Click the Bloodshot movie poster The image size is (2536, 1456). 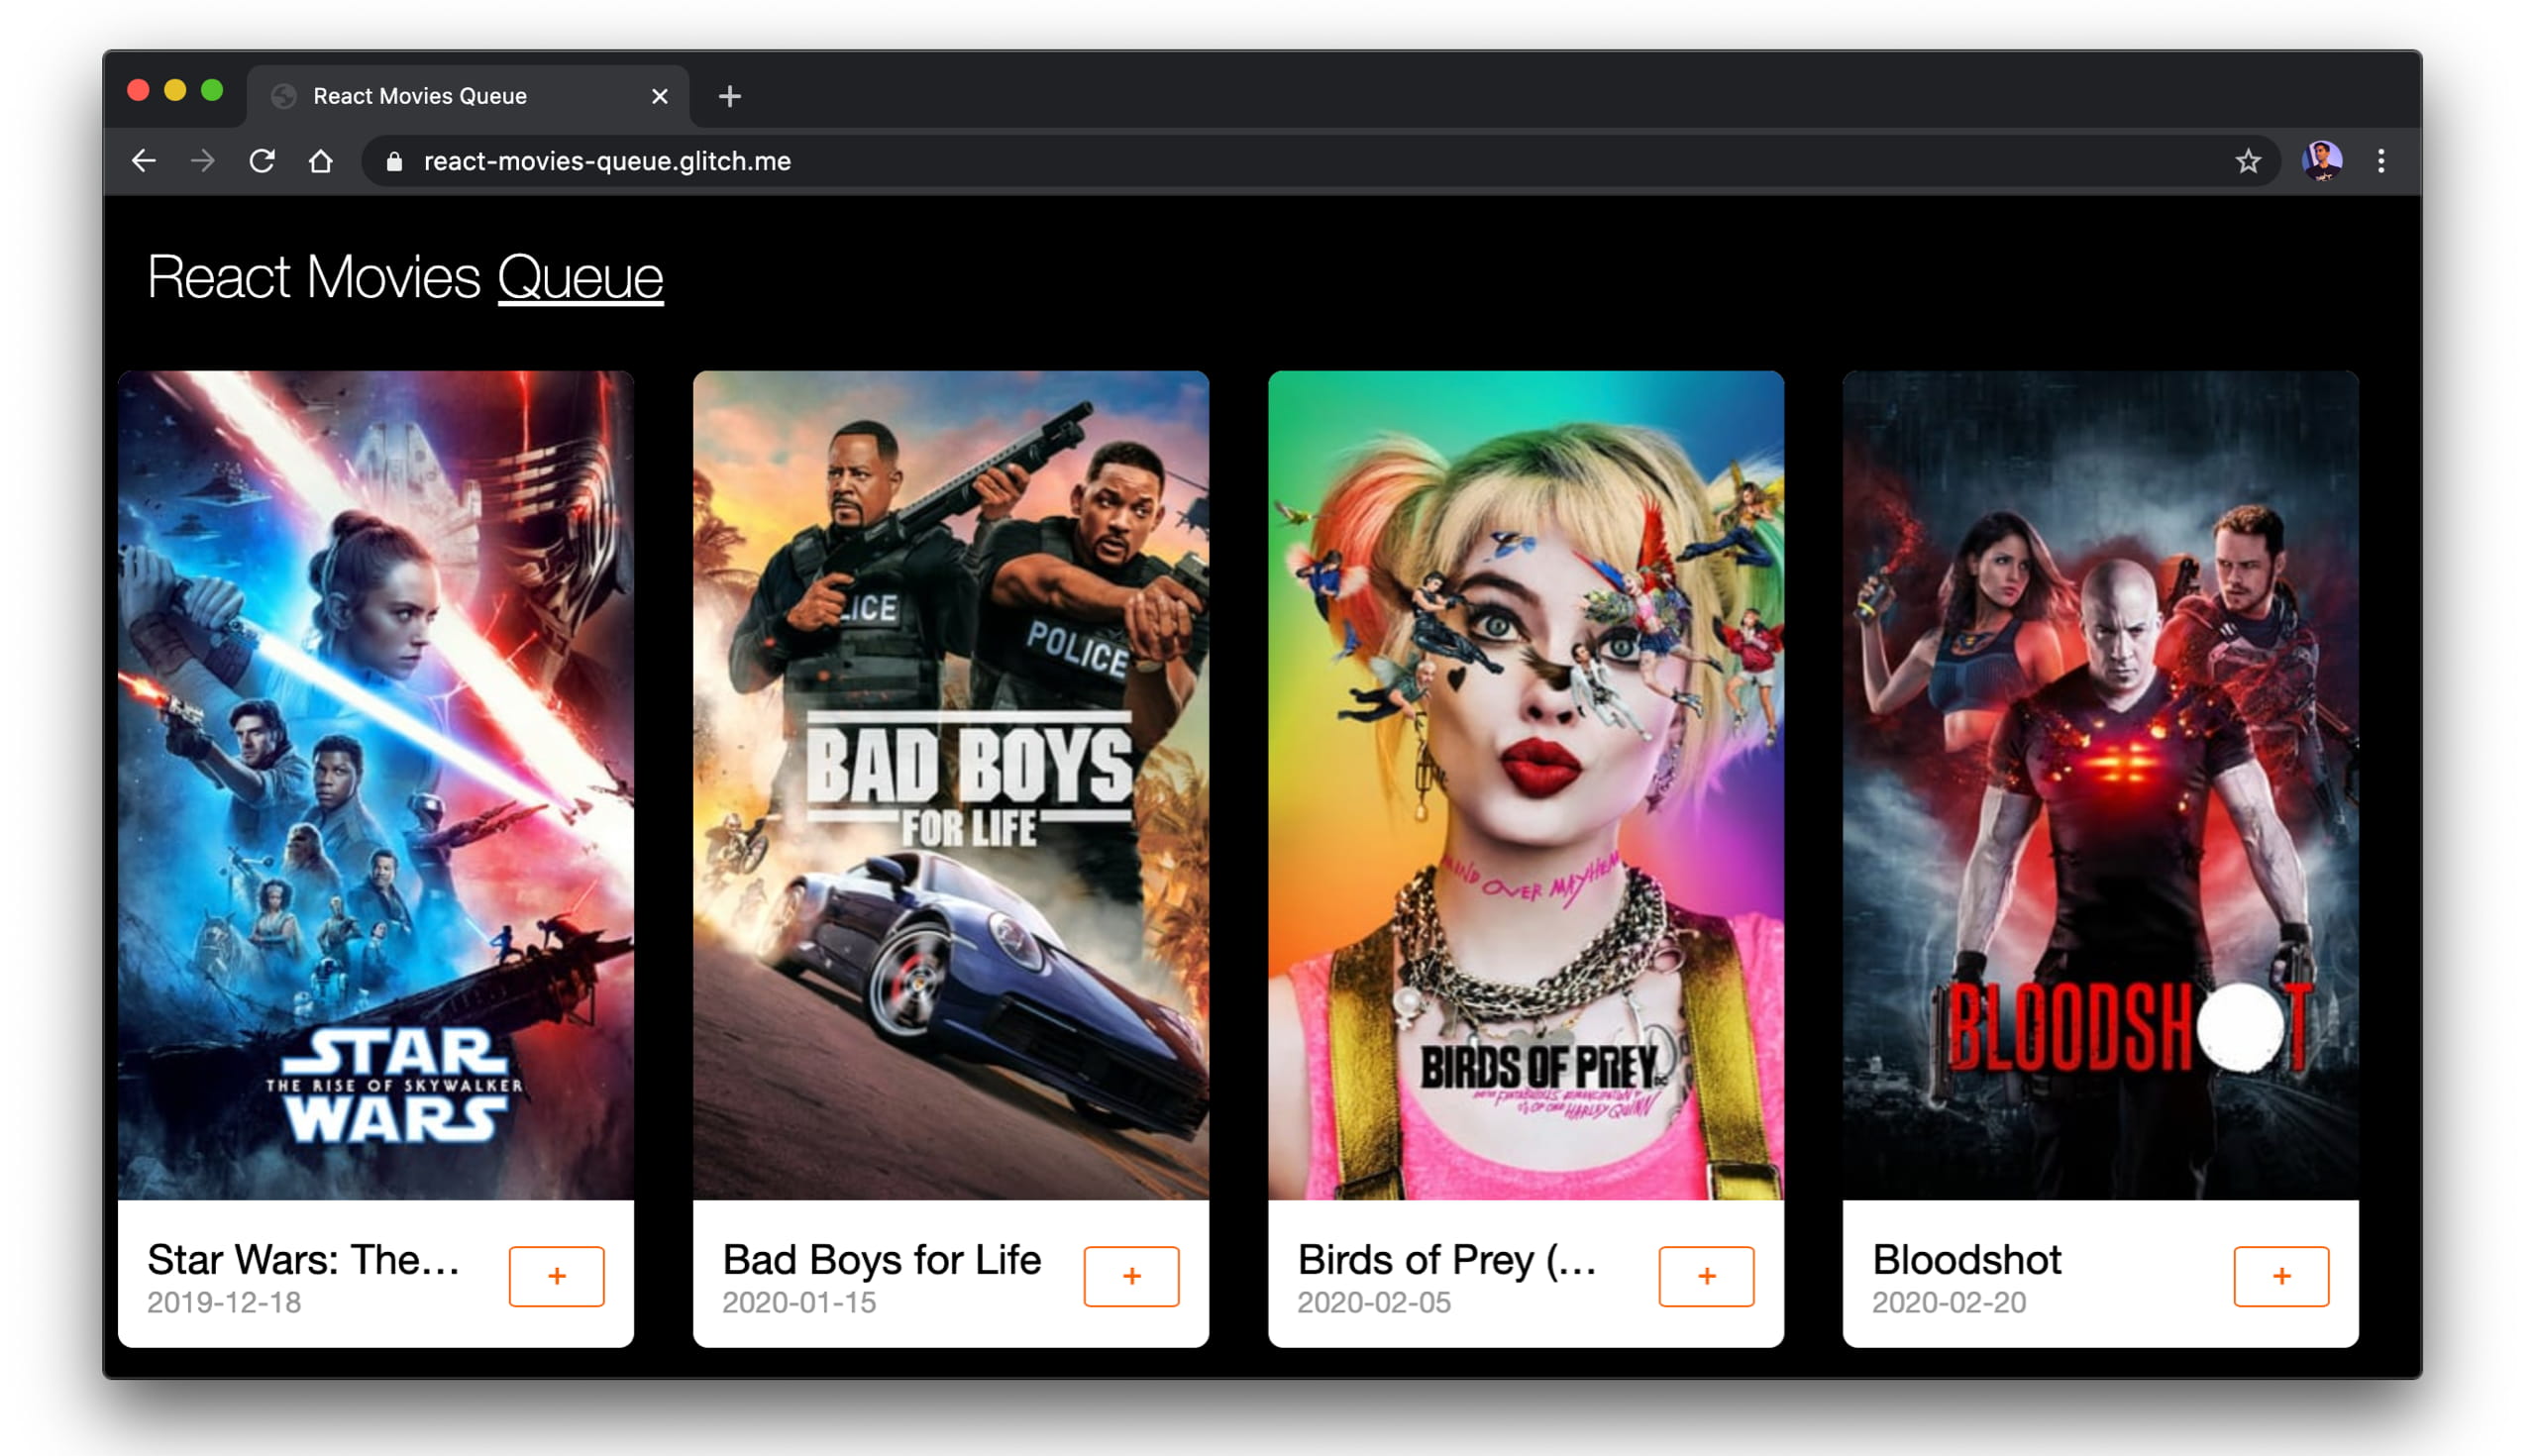coord(2100,784)
